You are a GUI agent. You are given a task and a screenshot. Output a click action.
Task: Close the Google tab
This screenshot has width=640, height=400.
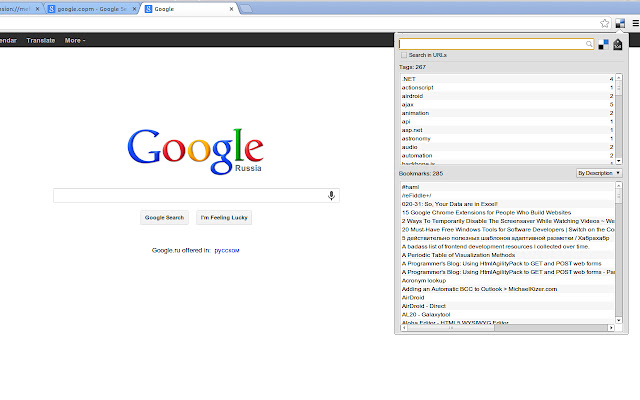click(231, 9)
